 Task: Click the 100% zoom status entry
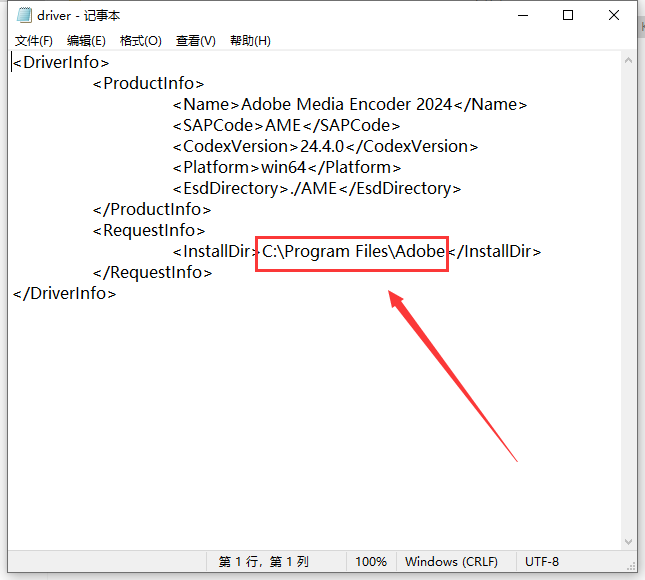pos(371,561)
